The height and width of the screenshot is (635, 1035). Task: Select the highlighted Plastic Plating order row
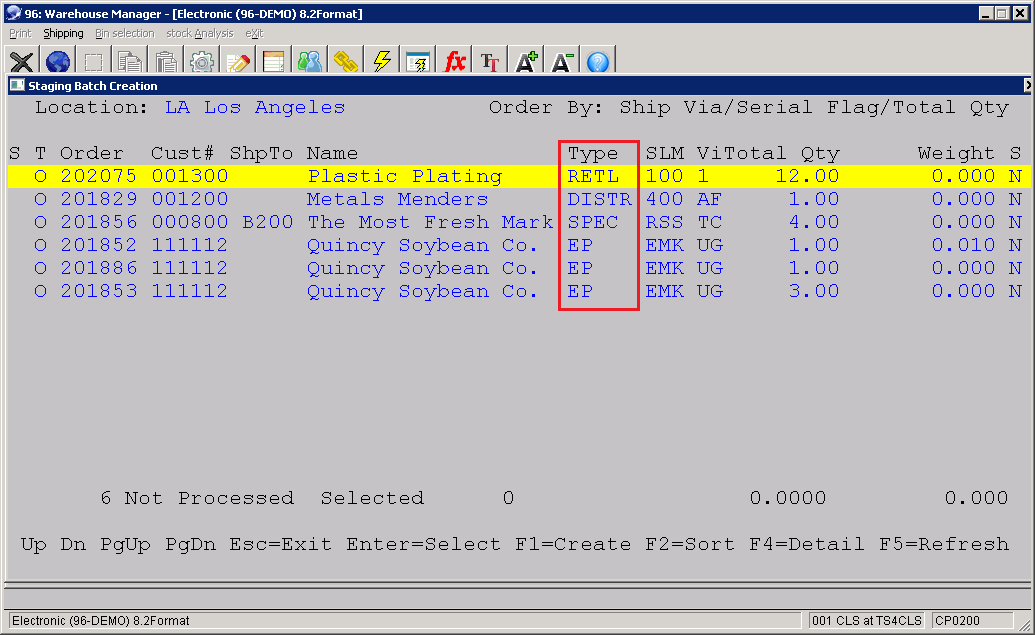[404, 177]
